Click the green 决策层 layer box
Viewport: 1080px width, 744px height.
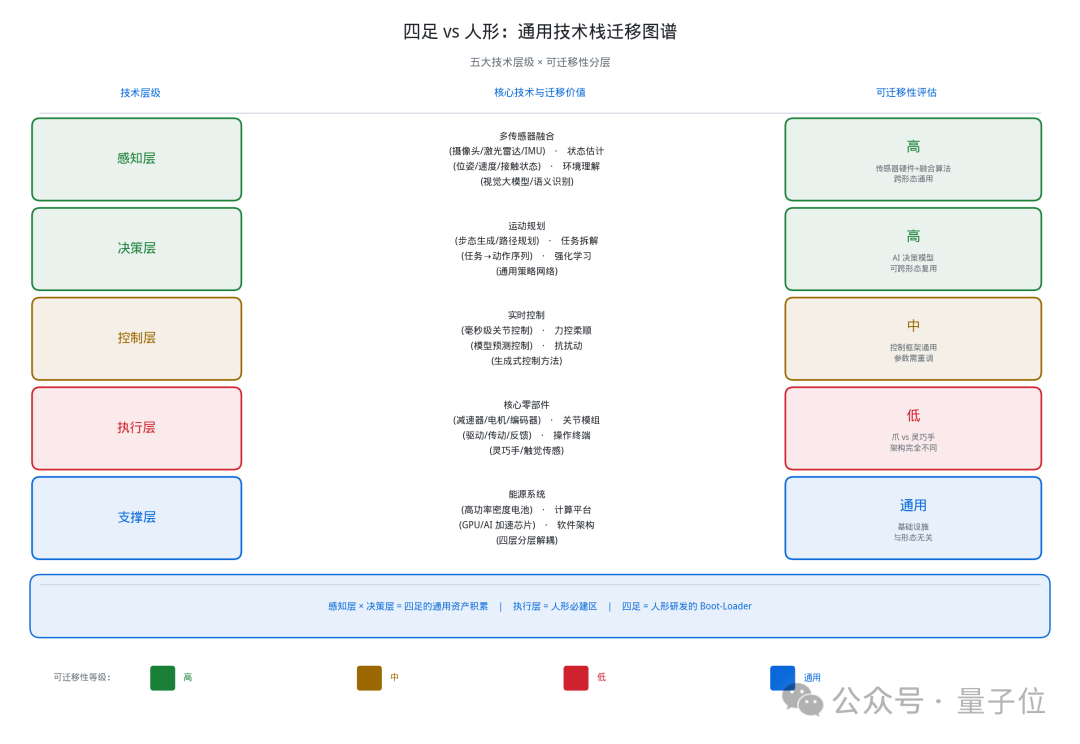click(136, 249)
